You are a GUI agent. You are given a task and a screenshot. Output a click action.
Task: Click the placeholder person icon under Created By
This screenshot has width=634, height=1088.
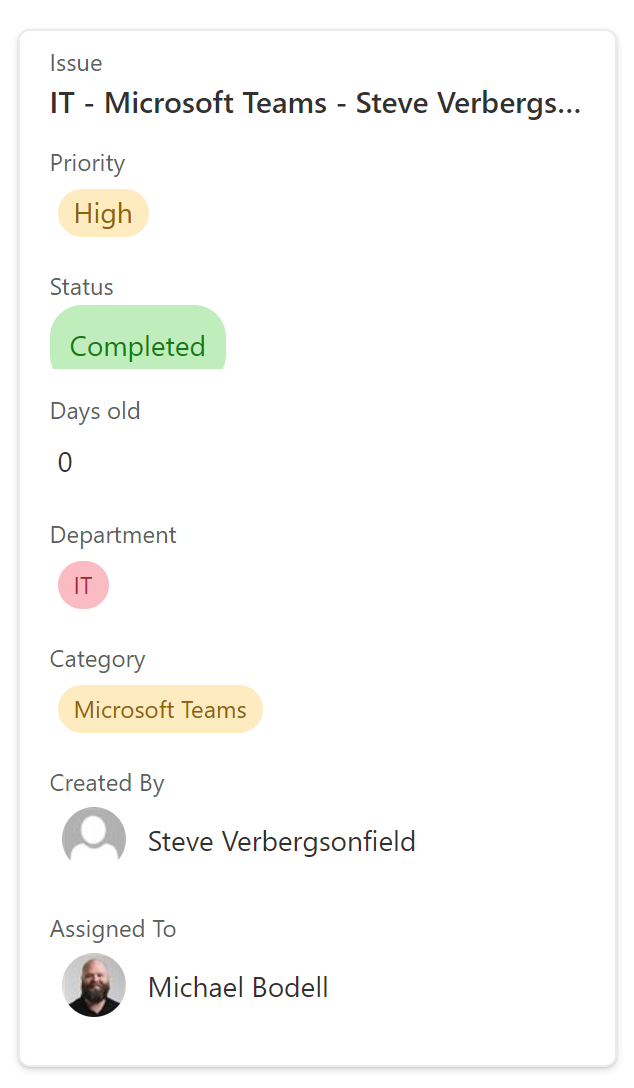pyautogui.click(x=94, y=837)
